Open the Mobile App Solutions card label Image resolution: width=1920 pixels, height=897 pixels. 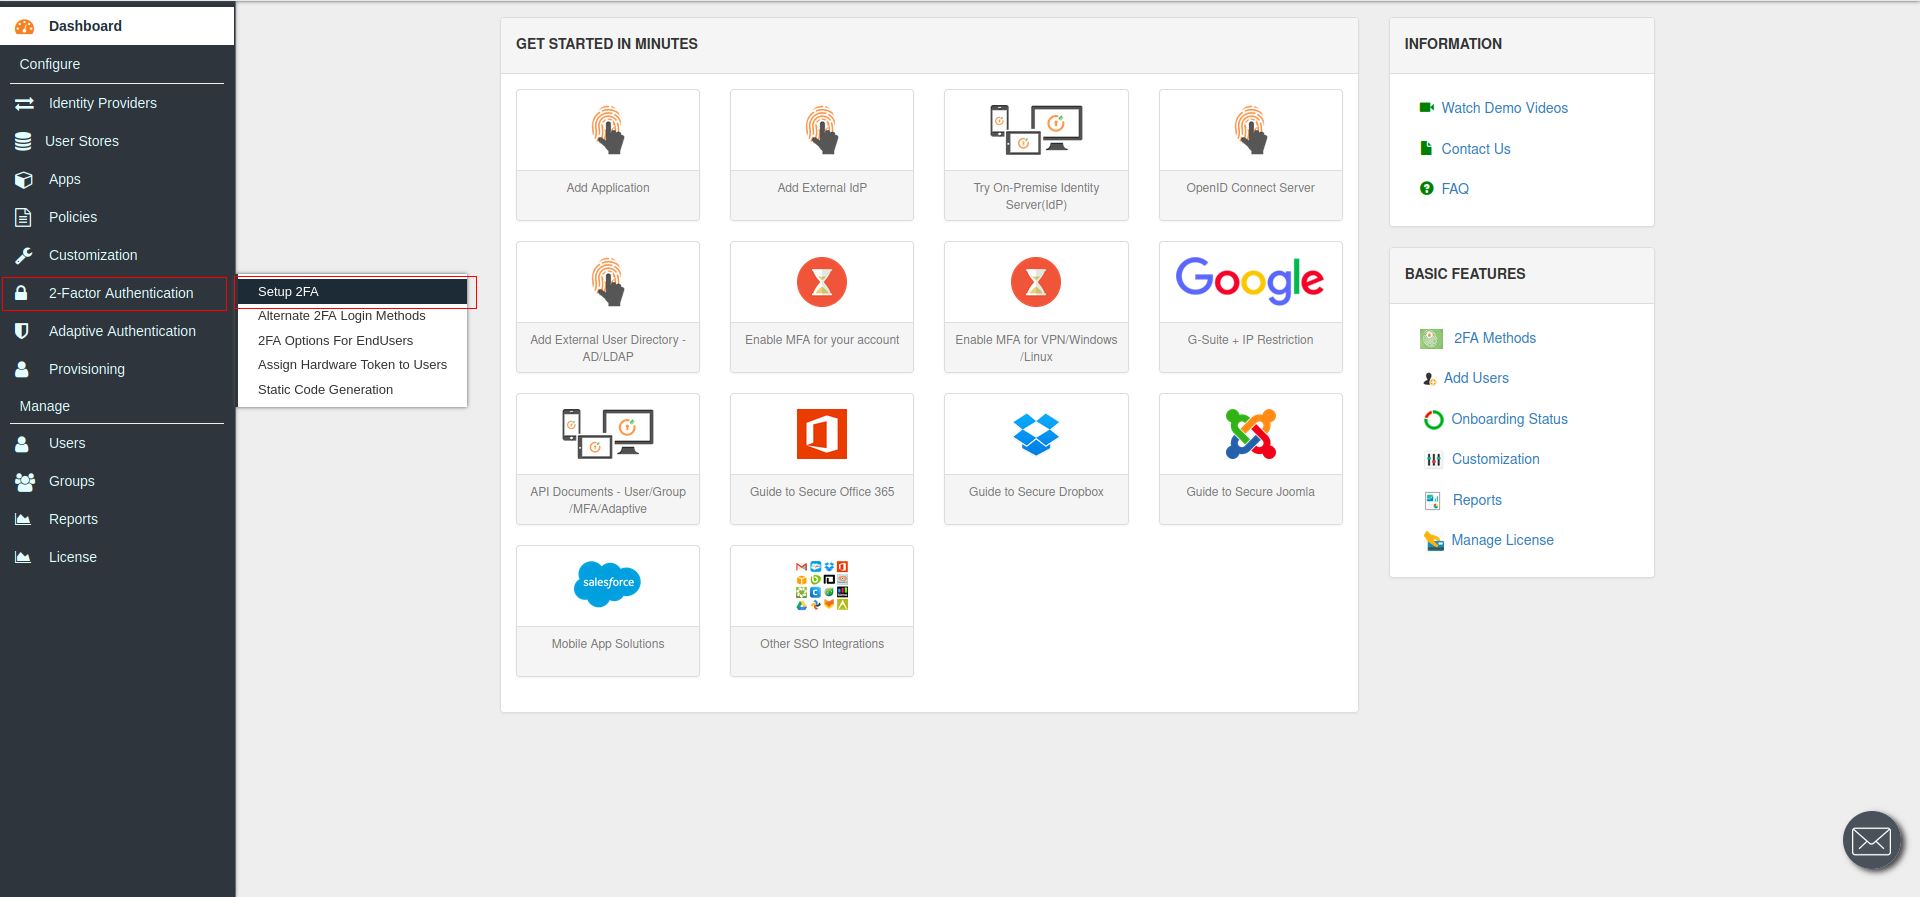[608, 644]
